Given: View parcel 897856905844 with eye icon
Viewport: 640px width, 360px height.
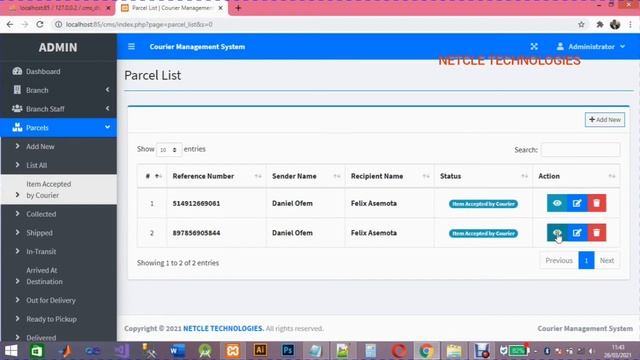Looking at the screenshot, I should (557, 233).
